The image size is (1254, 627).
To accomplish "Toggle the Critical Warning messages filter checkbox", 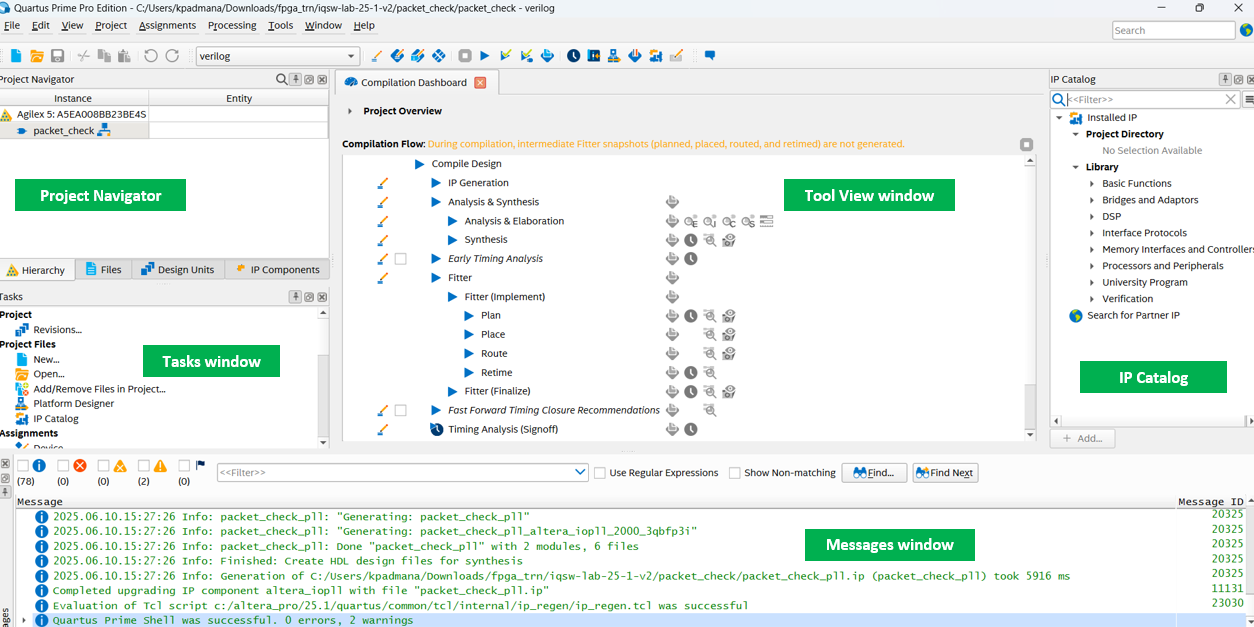I will click(x=103, y=466).
